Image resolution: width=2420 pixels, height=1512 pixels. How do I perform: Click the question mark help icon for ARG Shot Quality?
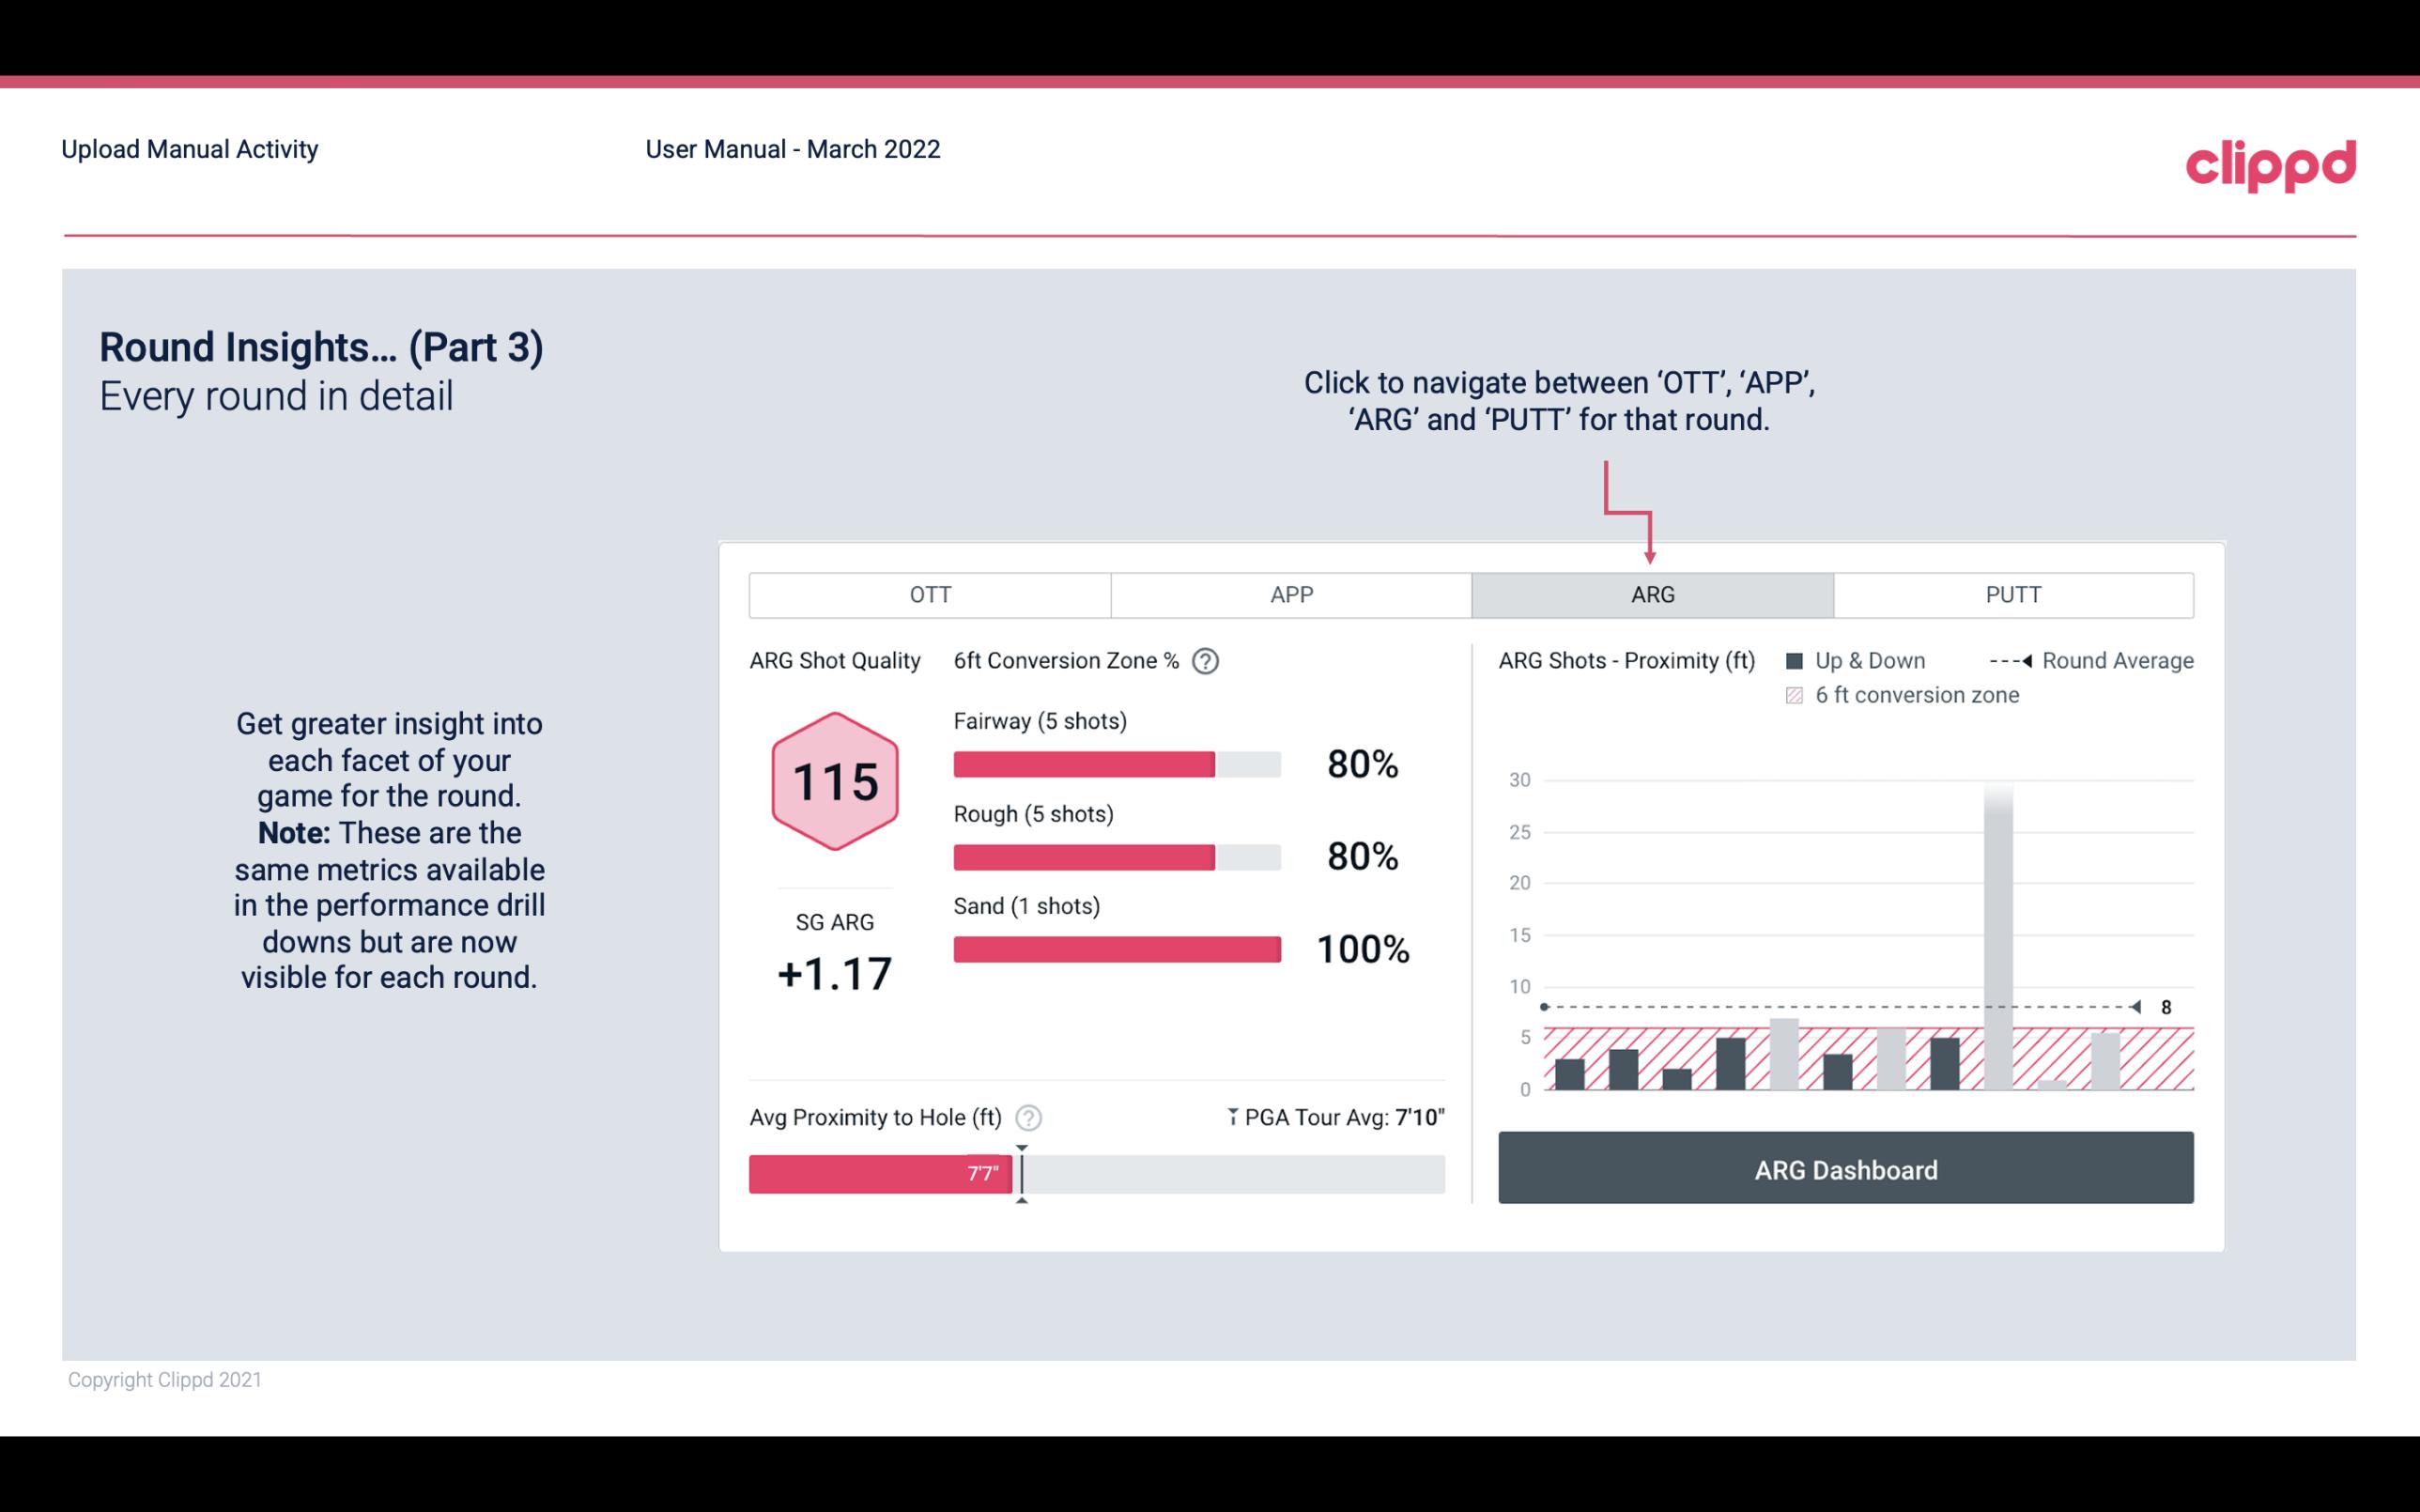pyautogui.click(x=1207, y=660)
